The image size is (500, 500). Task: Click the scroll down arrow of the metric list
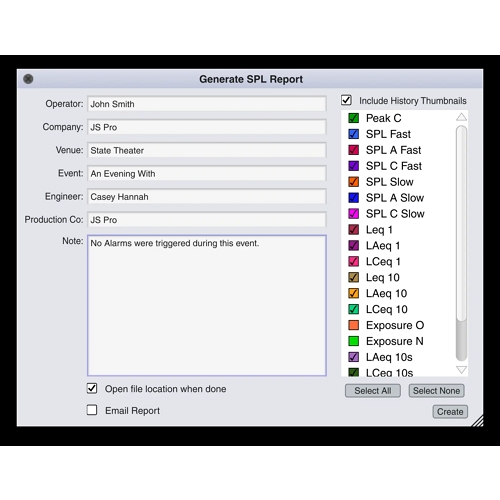(462, 370)
